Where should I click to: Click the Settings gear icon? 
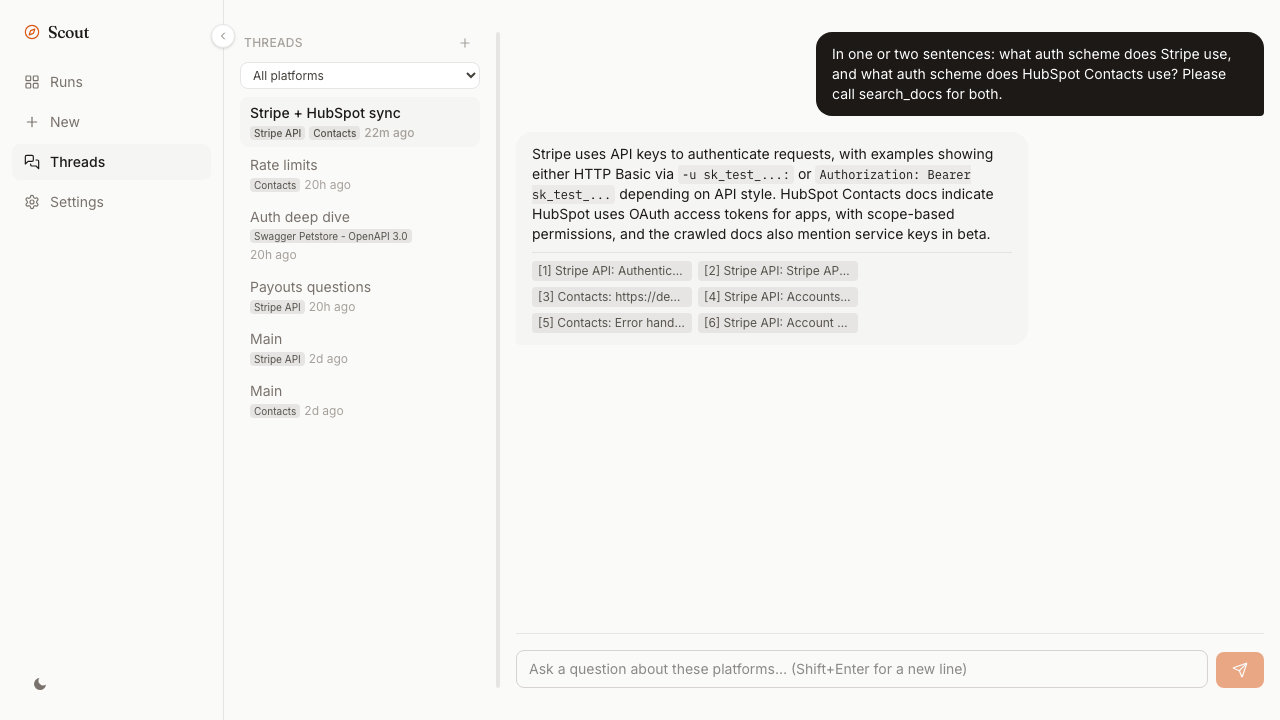coord(32,202)
